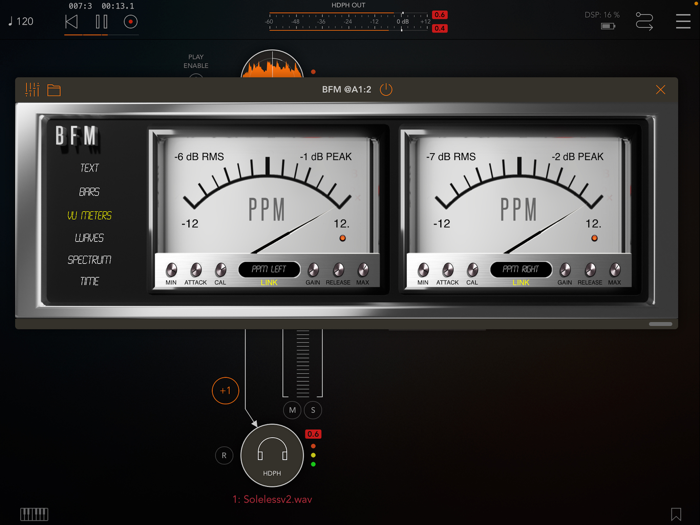Adjust the left meter RELEASE knob
This screenshot has width=700, height=525.
338,270
